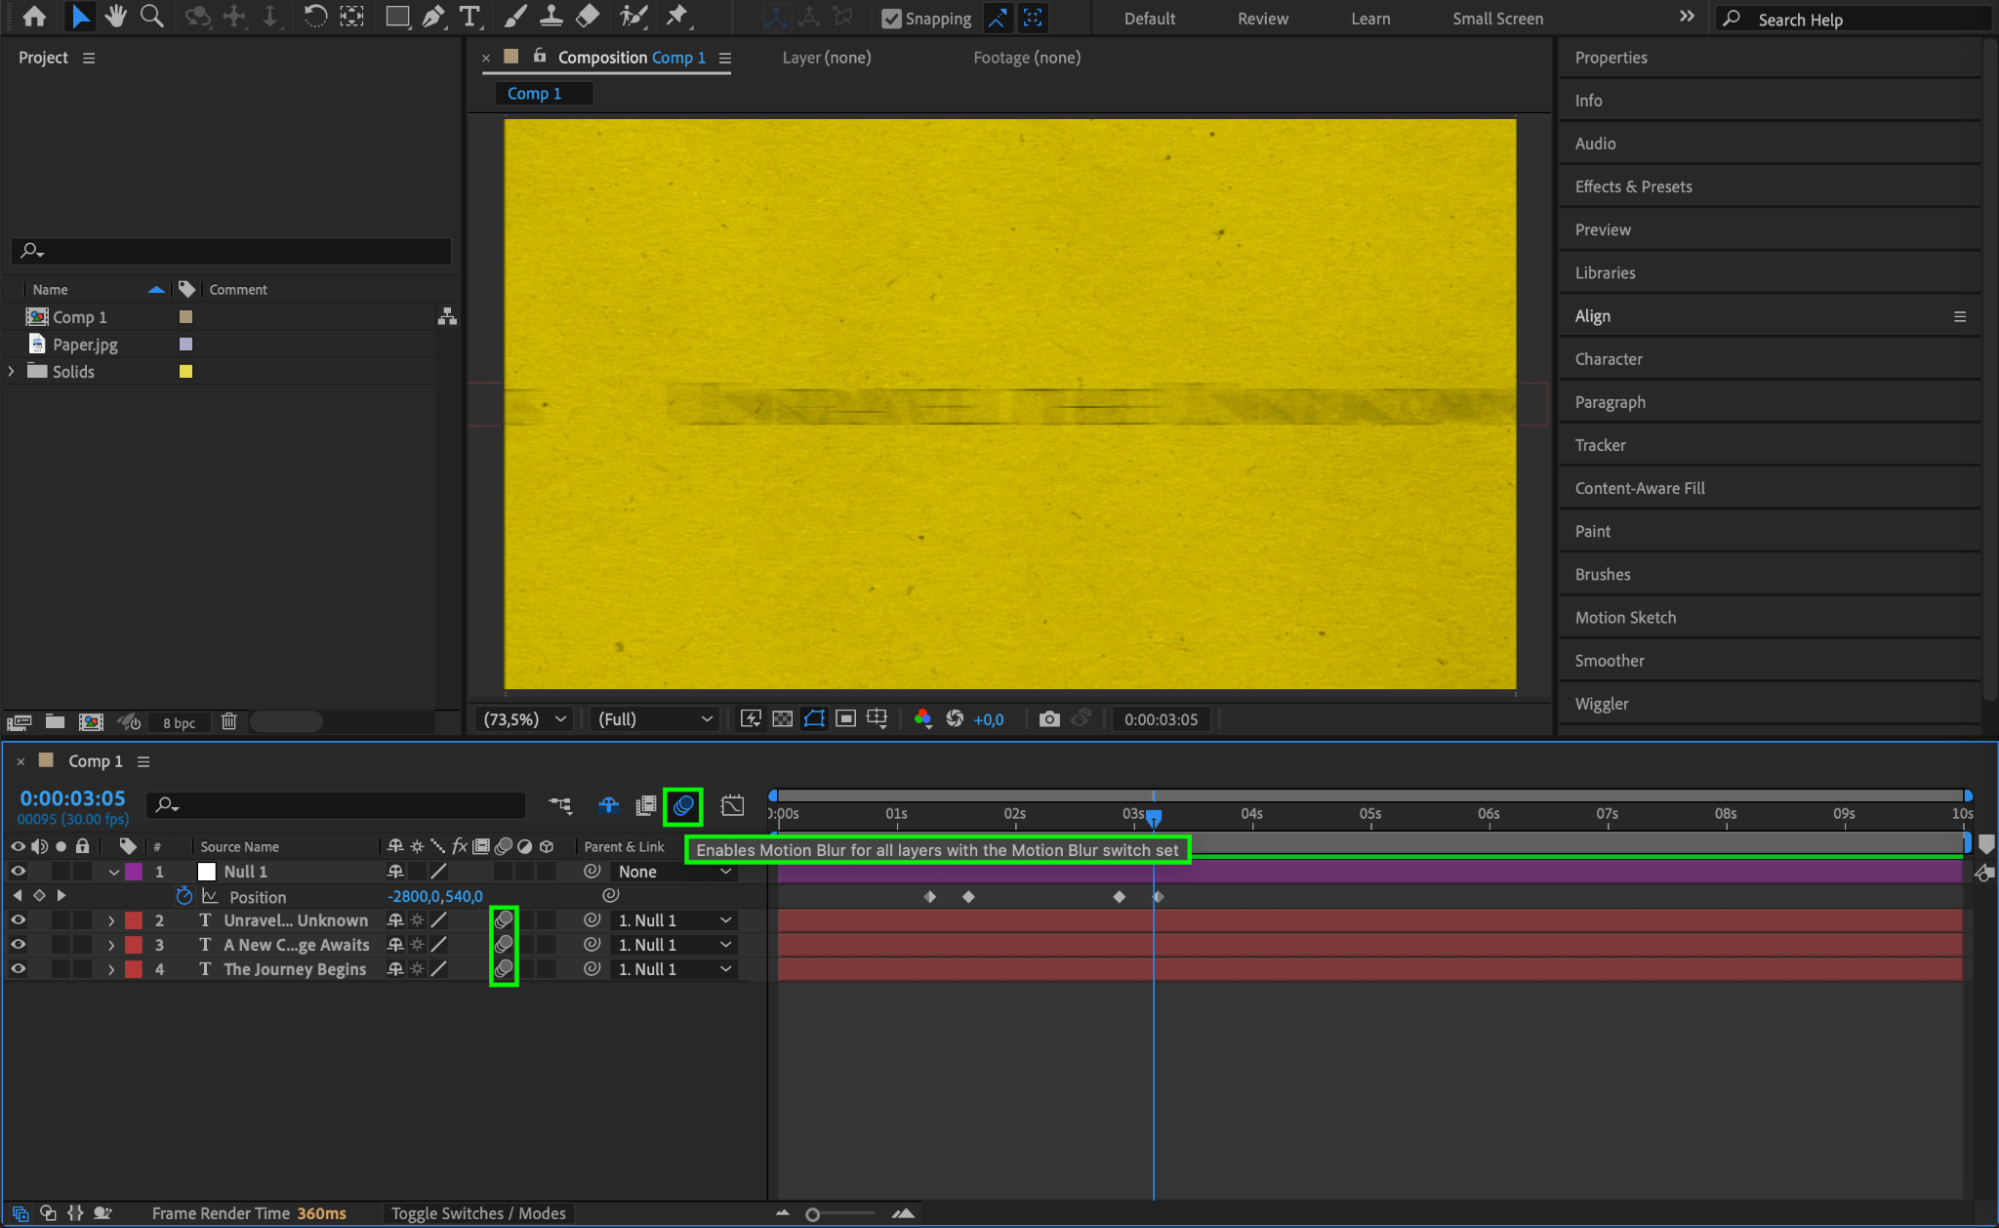This screenshot has height=1228, width=1999.
Task: Click the Enable Motion Blur timeline button
Action: (683, 805)
